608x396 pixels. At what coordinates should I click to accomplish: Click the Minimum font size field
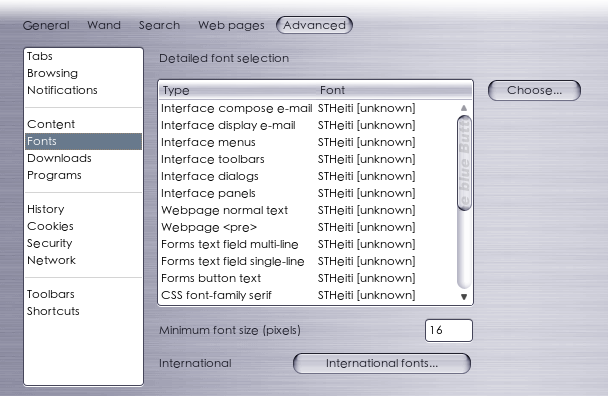(449, 330)
